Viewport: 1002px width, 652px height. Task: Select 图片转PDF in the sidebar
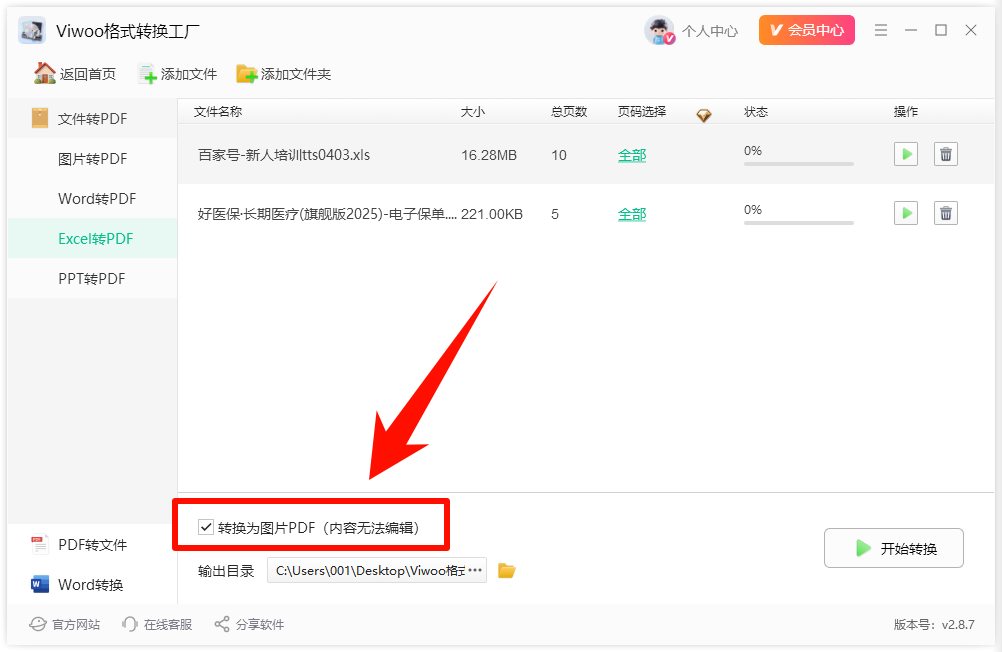[x=92, y=159]
